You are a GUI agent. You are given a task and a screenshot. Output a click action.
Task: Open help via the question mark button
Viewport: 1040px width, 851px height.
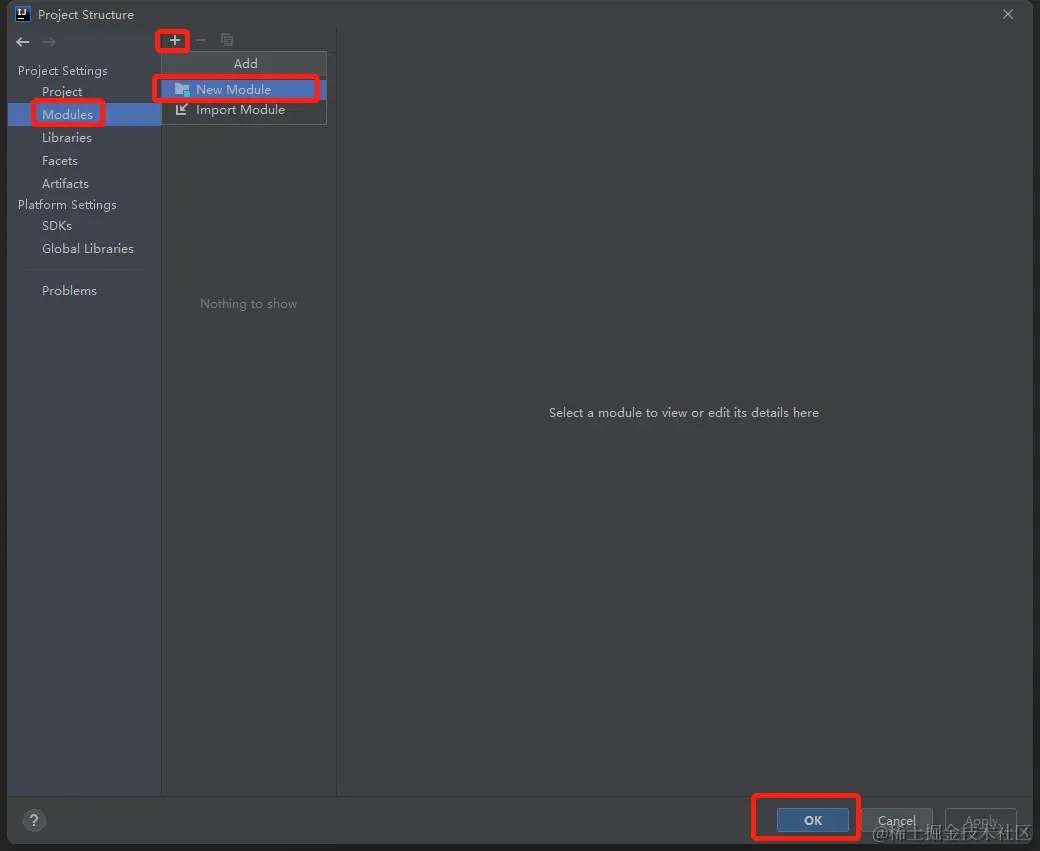tap(34, 820)
